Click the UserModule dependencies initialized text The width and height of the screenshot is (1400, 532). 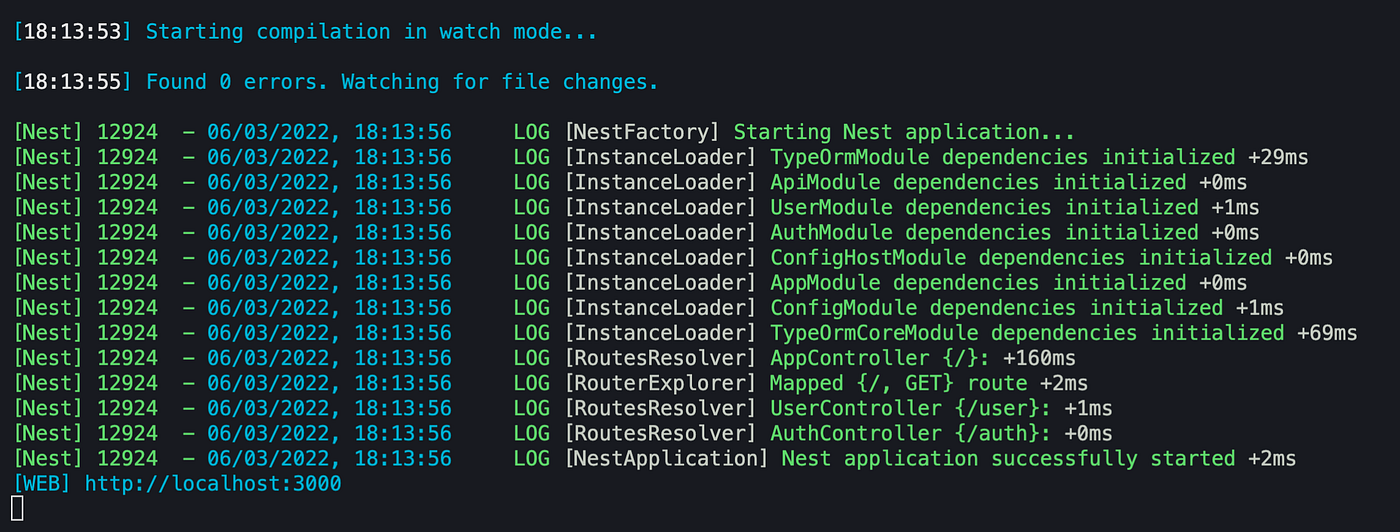[x=984, y=207]
